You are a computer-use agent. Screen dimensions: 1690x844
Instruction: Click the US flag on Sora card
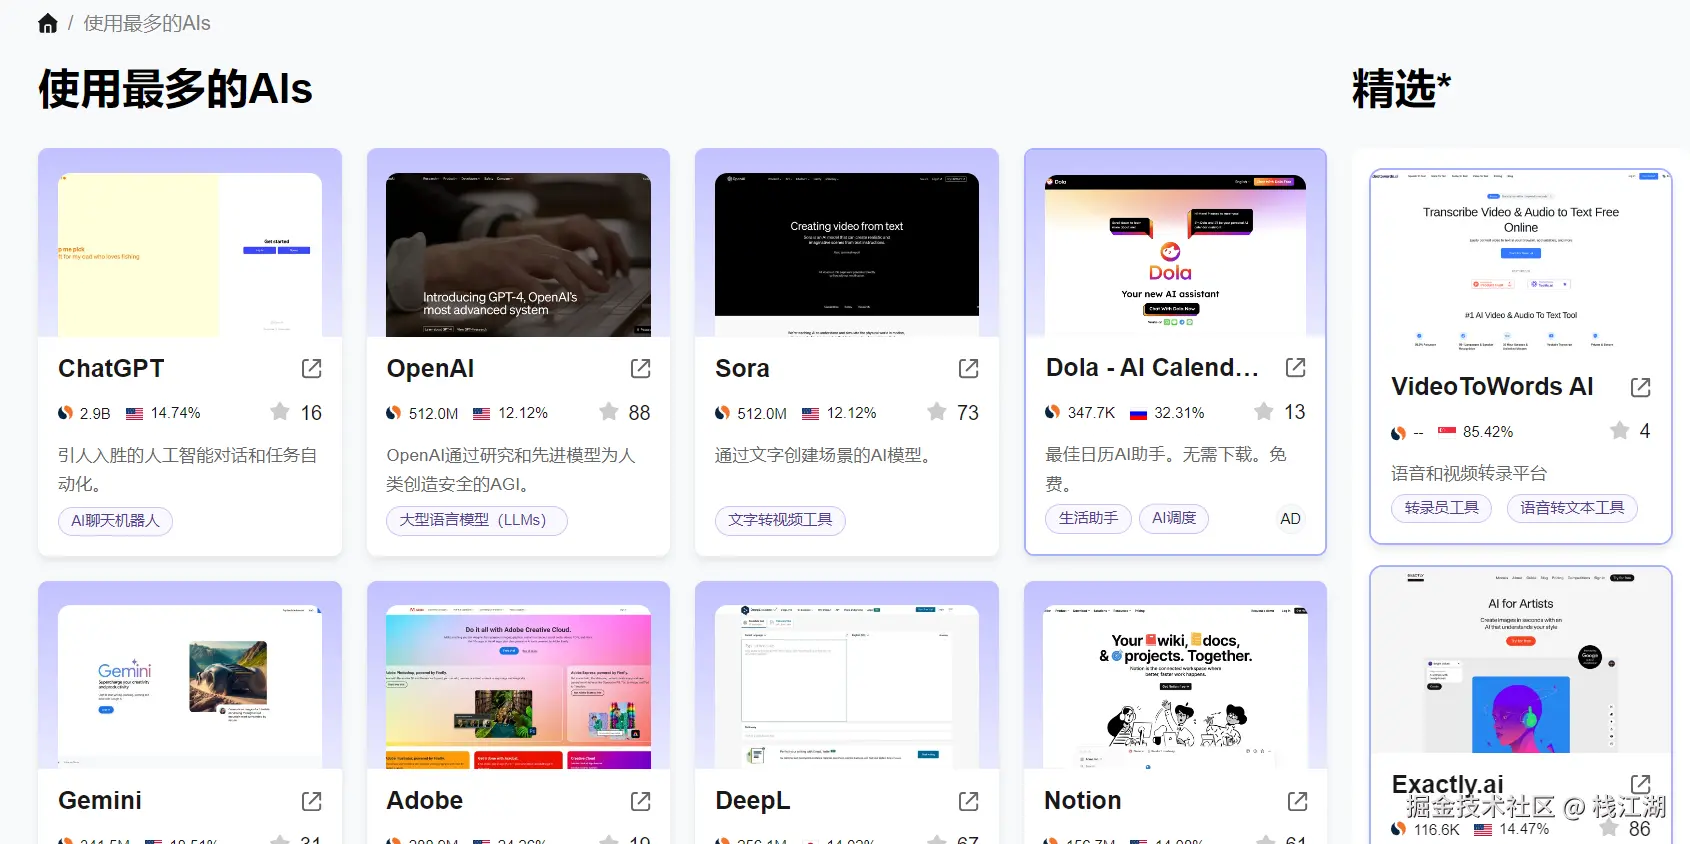pyautogui.click(x=811, y=413)
